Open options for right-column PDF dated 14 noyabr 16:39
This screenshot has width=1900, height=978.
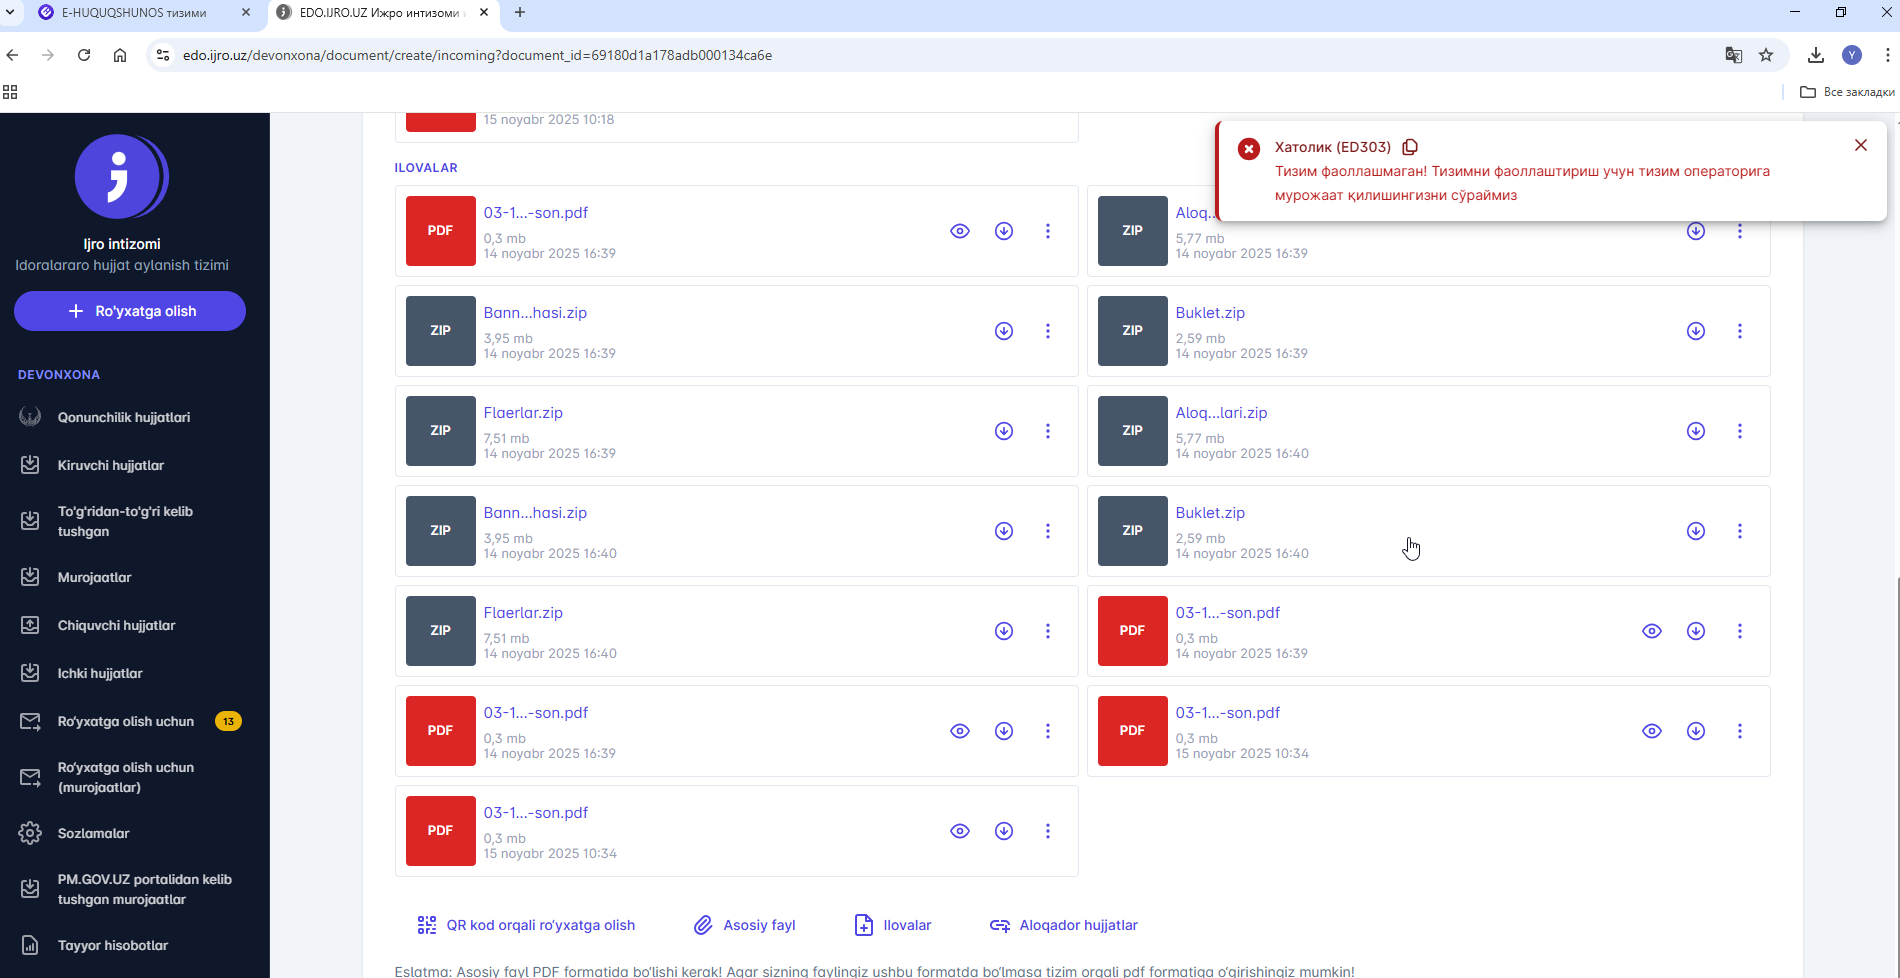tap(1740, 631)
